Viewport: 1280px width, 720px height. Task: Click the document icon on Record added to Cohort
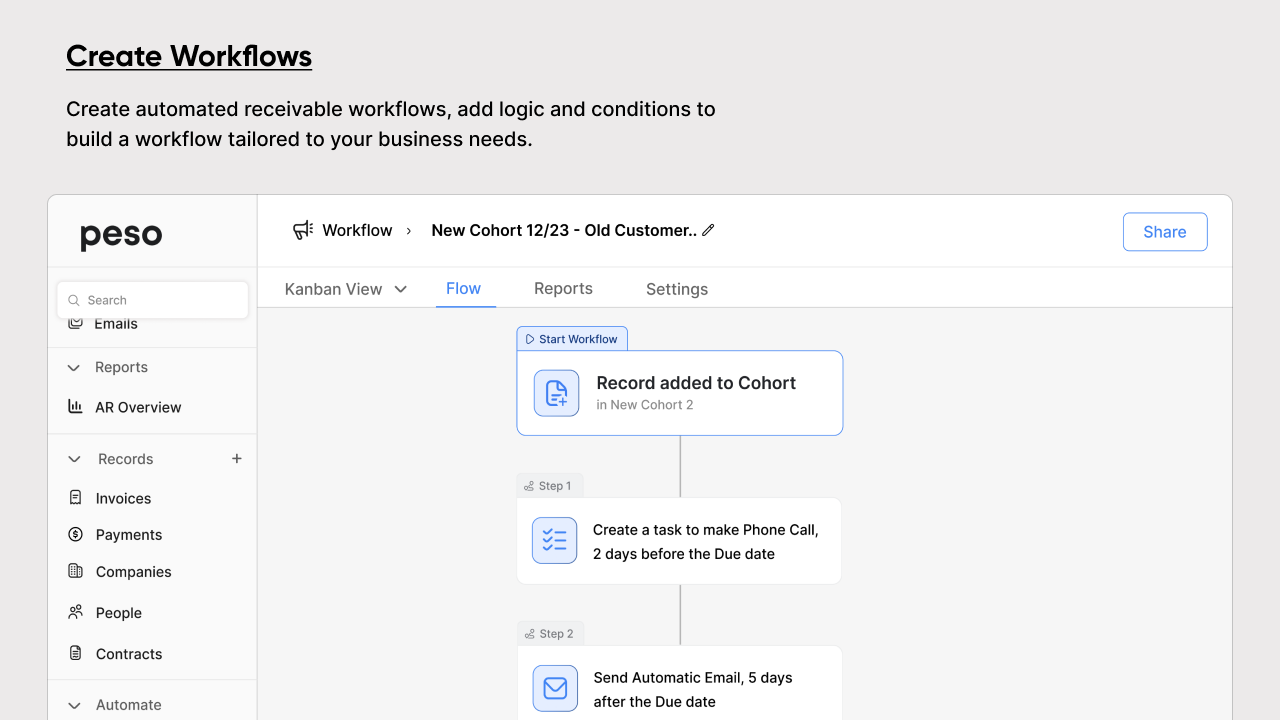[x=556, y=392]
